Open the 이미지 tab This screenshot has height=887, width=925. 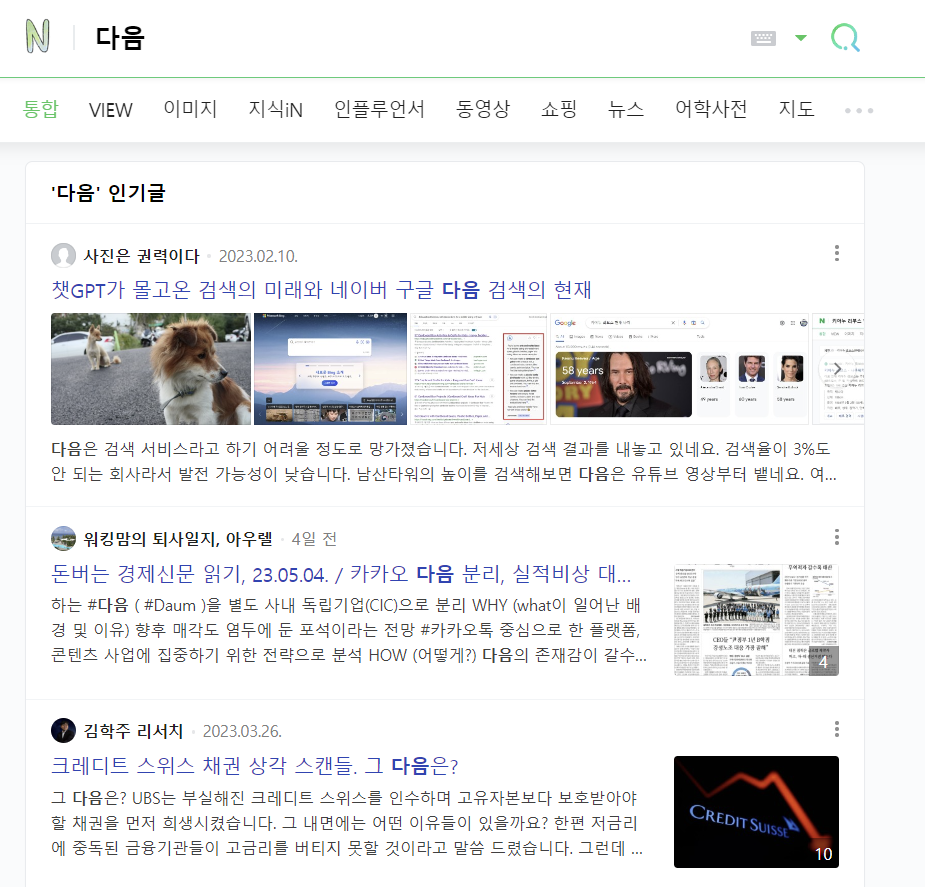[191, 109]
